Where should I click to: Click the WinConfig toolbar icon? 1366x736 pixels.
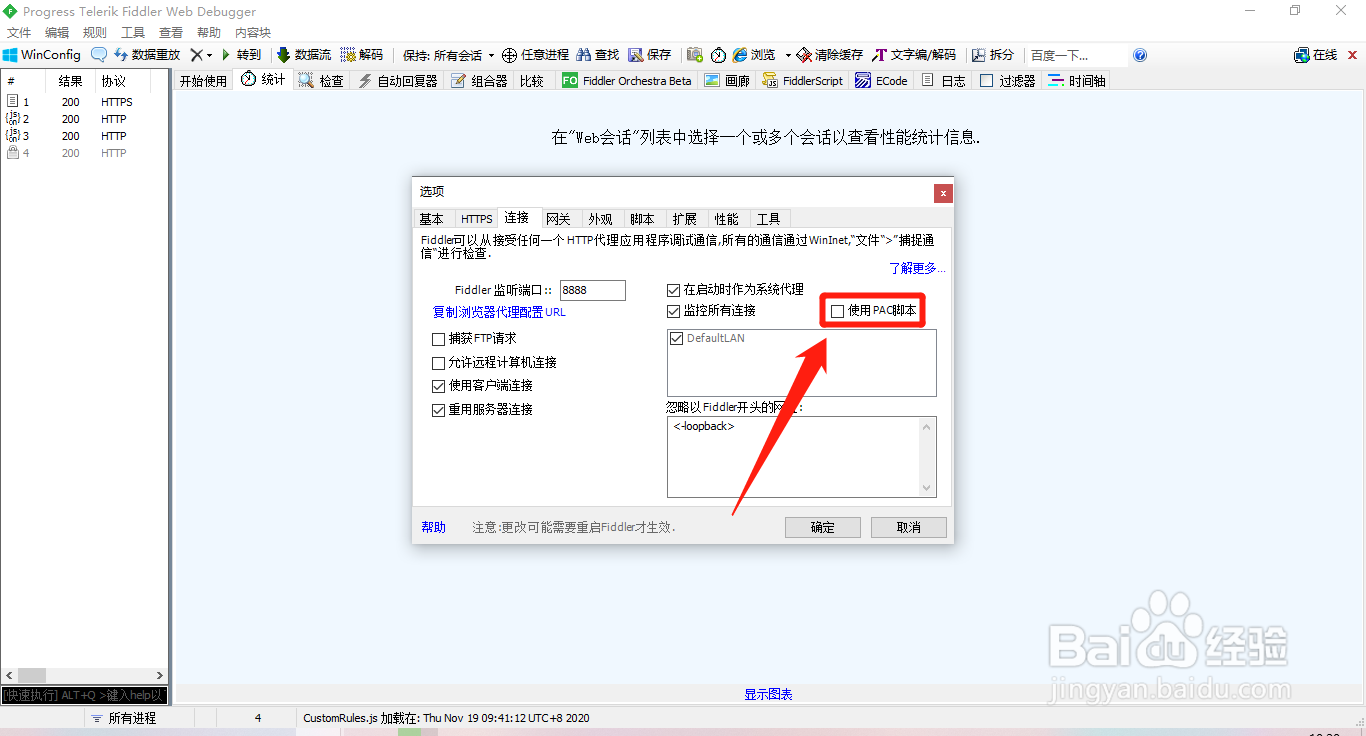click(x=10, y=55)
